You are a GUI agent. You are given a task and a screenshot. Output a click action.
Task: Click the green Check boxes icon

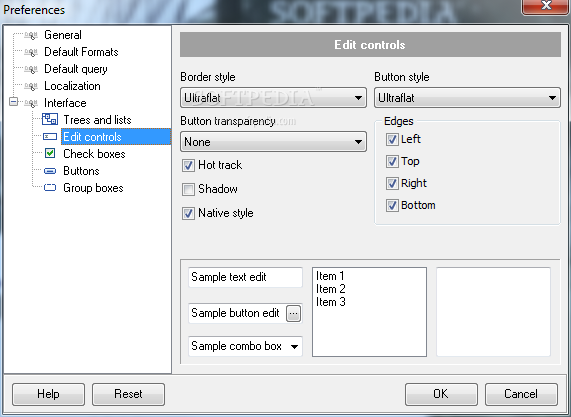tap(50, 153)
